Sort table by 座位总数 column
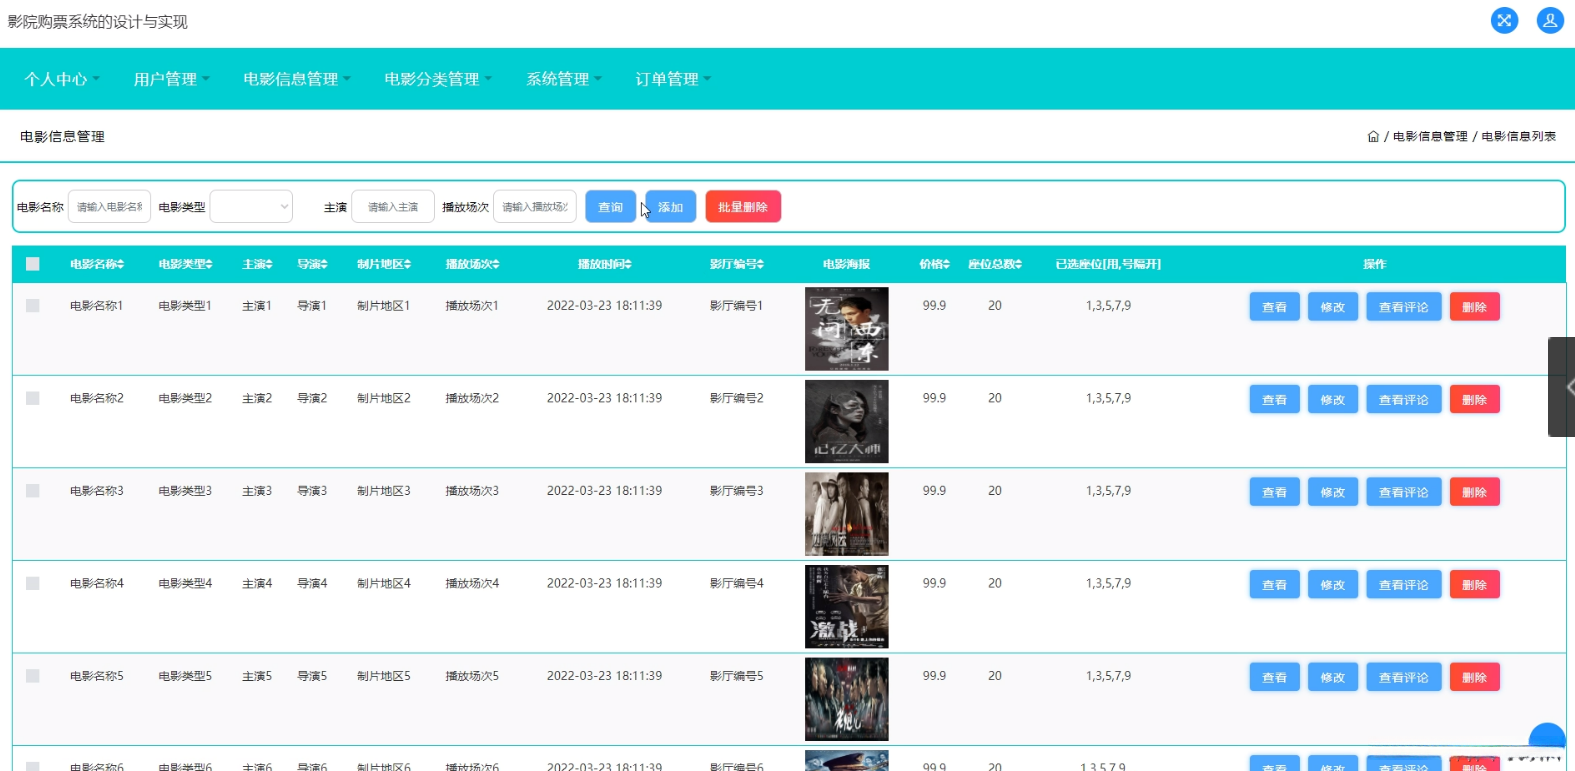1575x771 pixels. point(995,264)
